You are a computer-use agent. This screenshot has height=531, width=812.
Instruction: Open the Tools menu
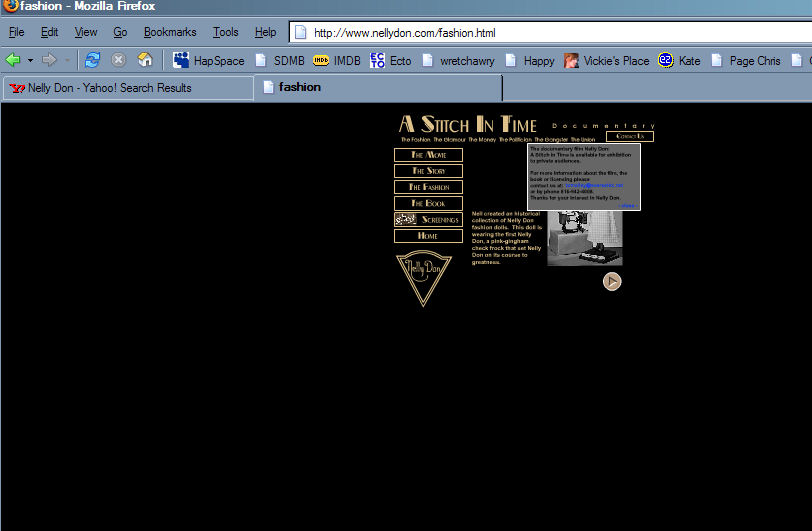pos(225,32)
